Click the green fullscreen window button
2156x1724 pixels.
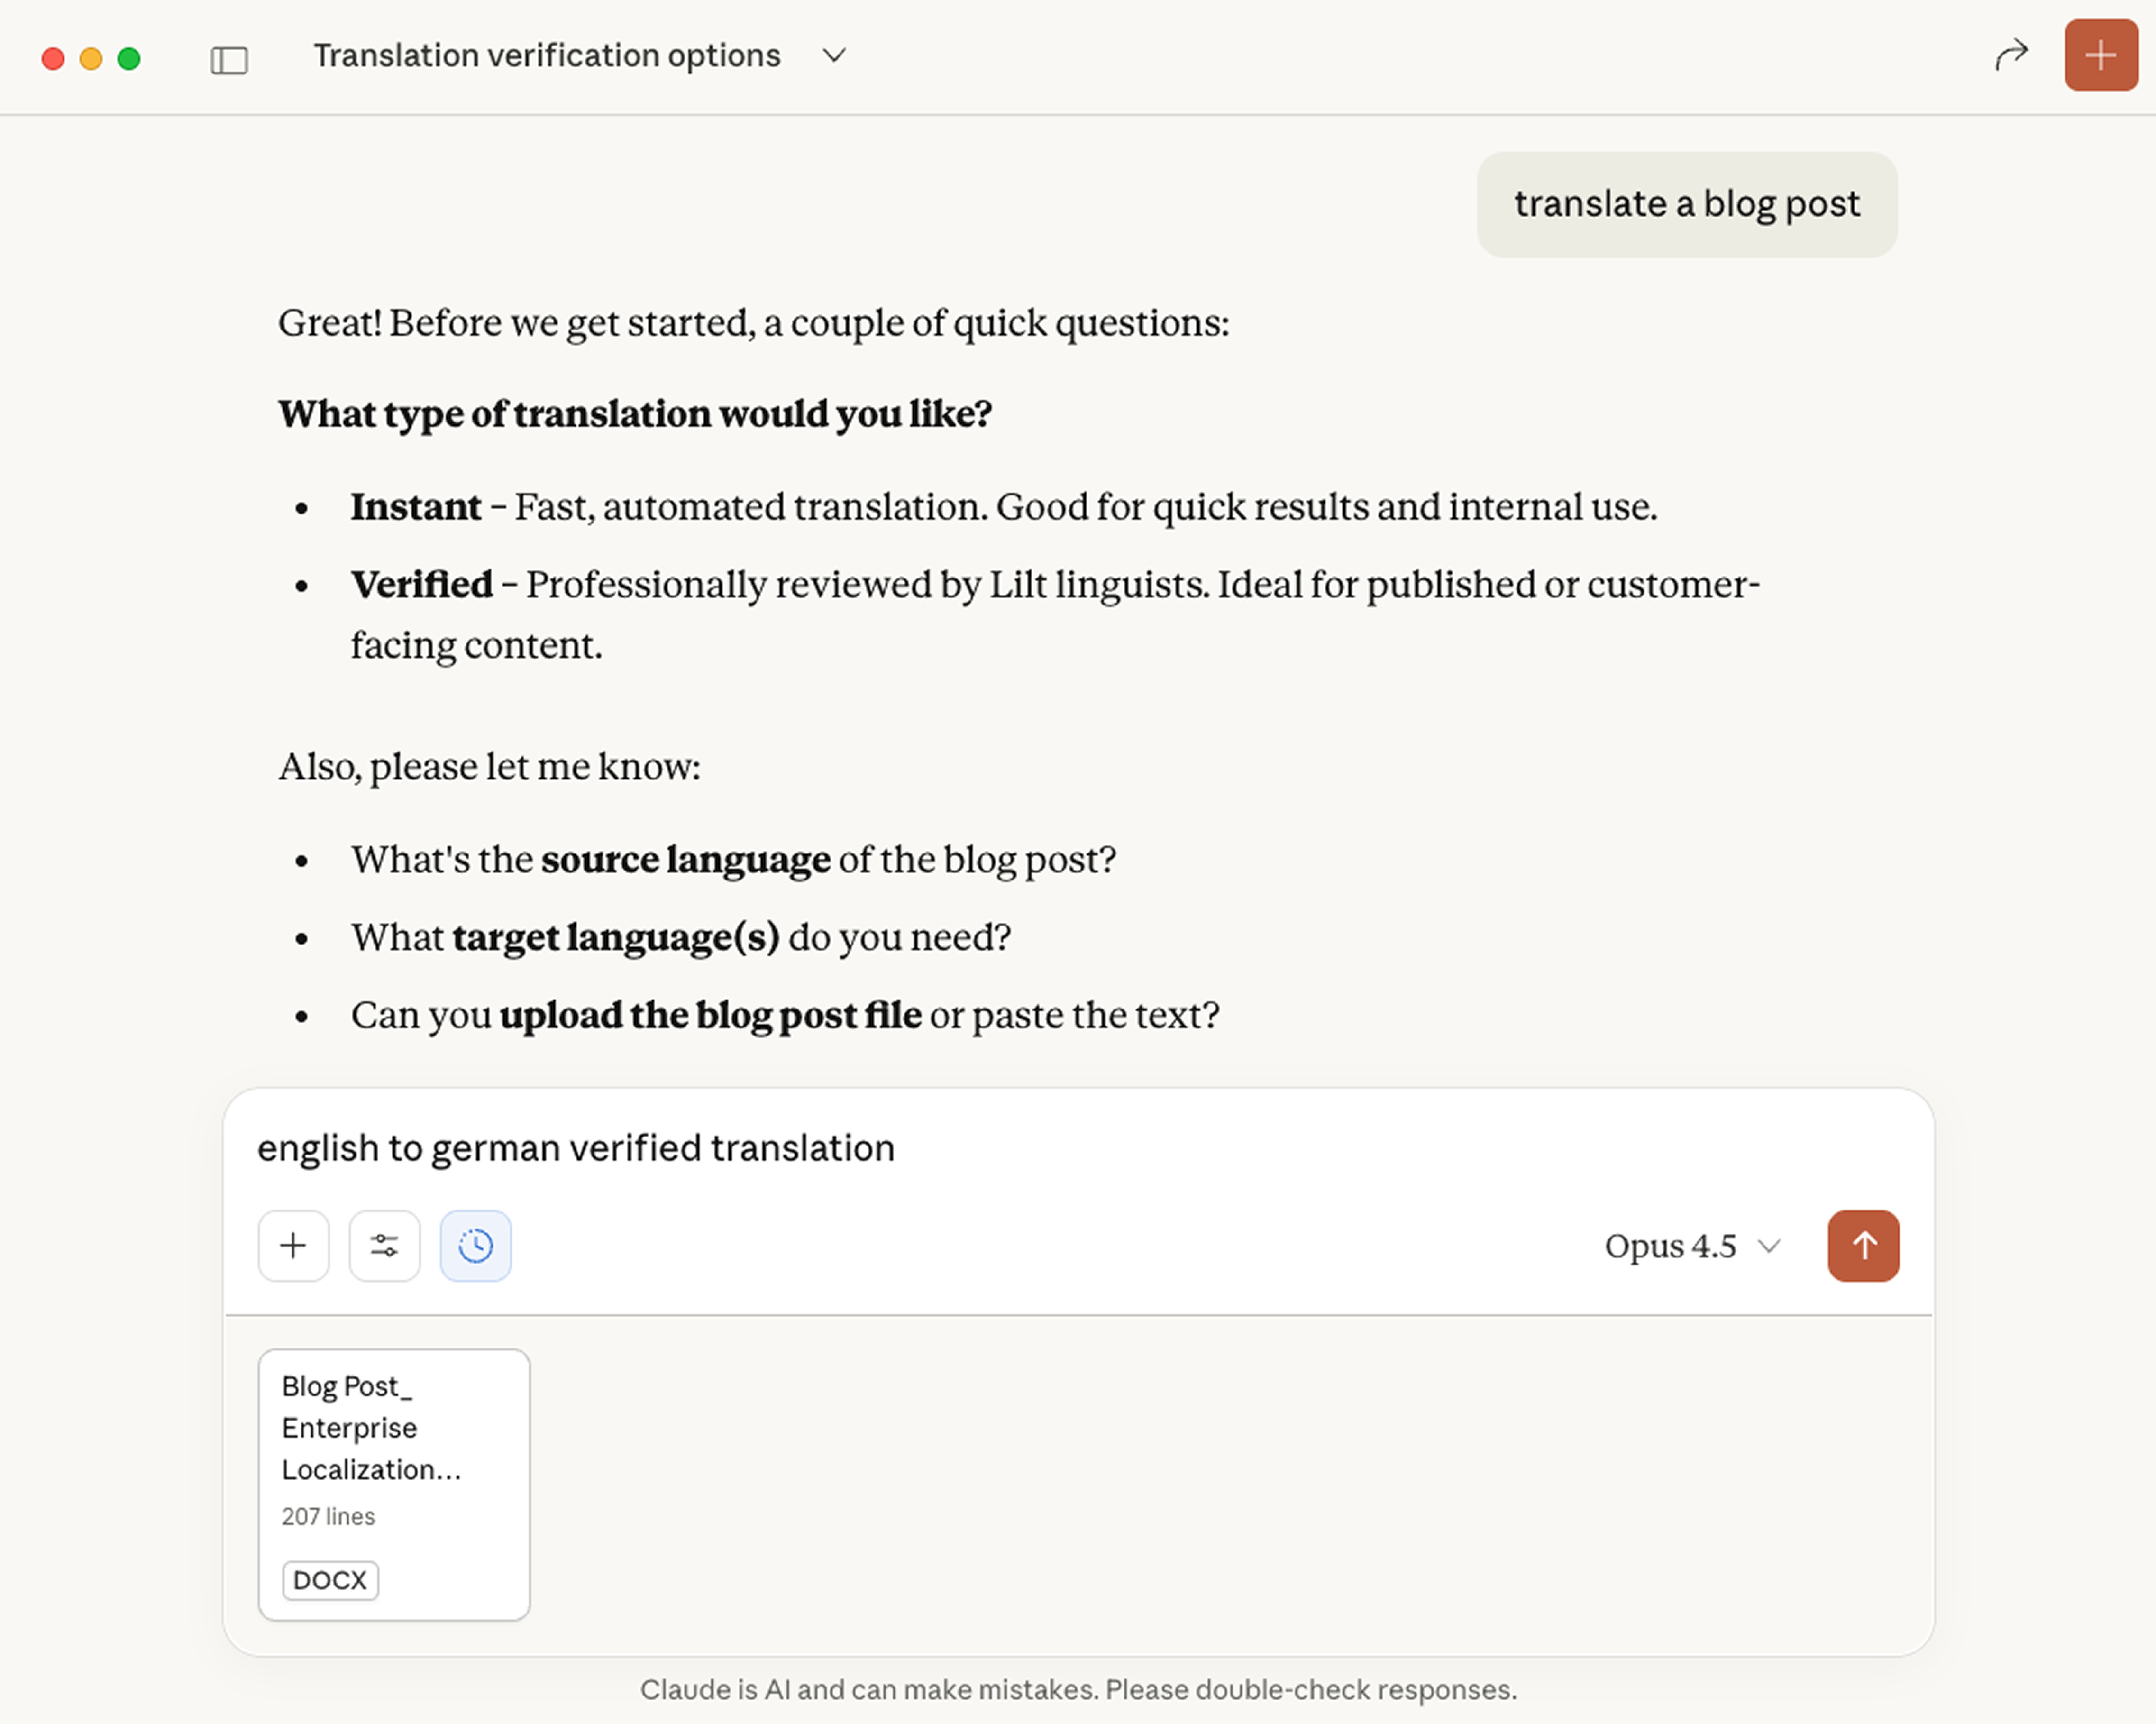(129, 59)
